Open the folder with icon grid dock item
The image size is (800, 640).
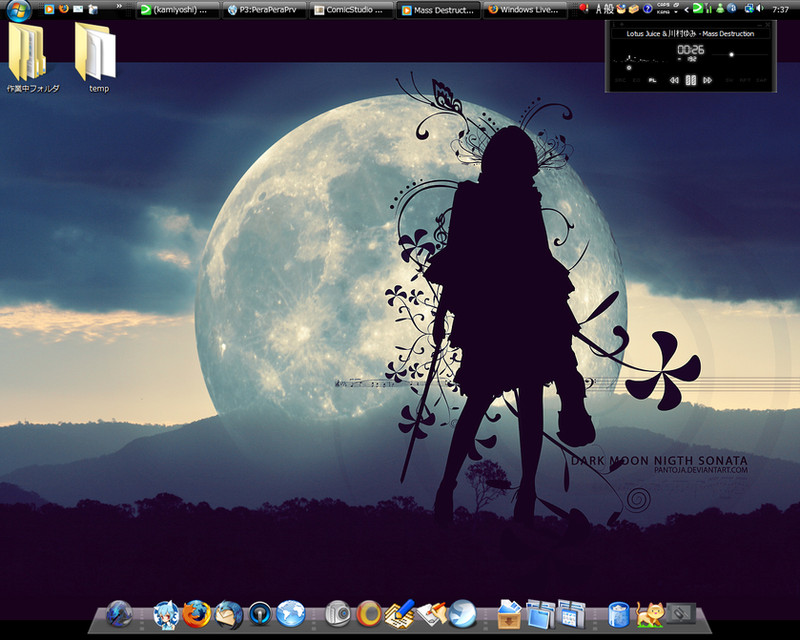click(571, 614)
